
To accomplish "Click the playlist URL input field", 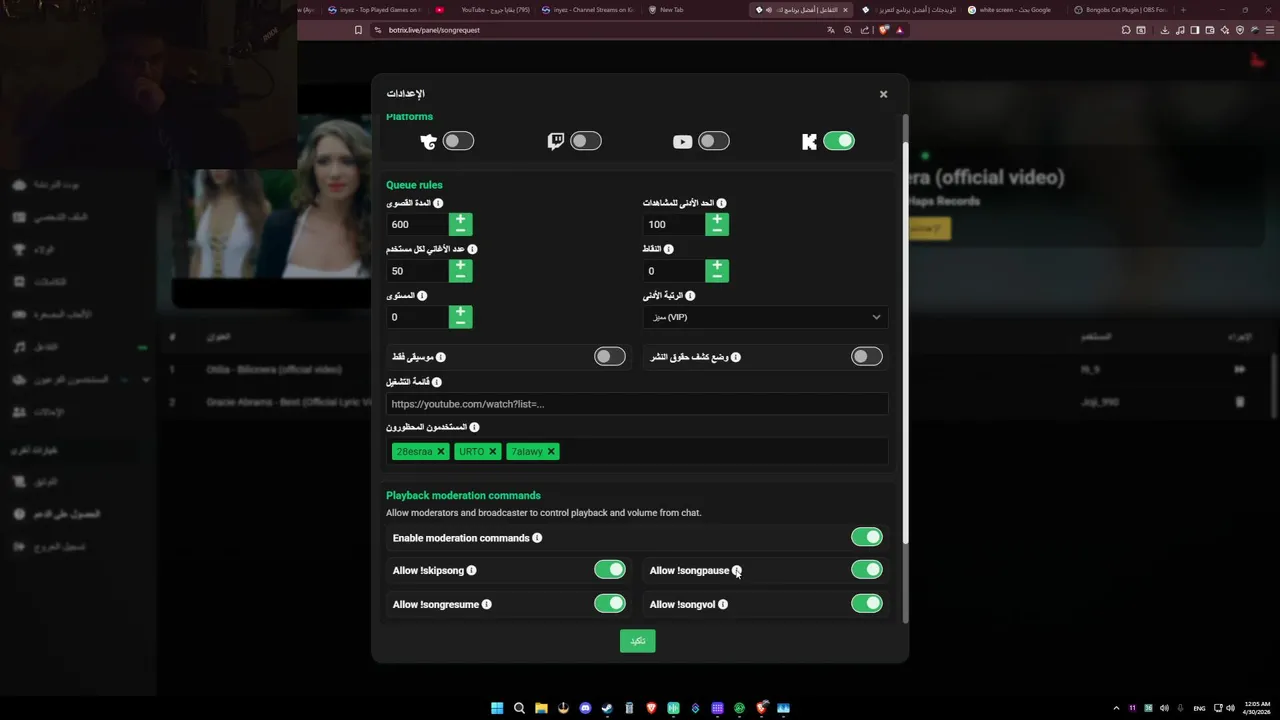I will (637, 404).
